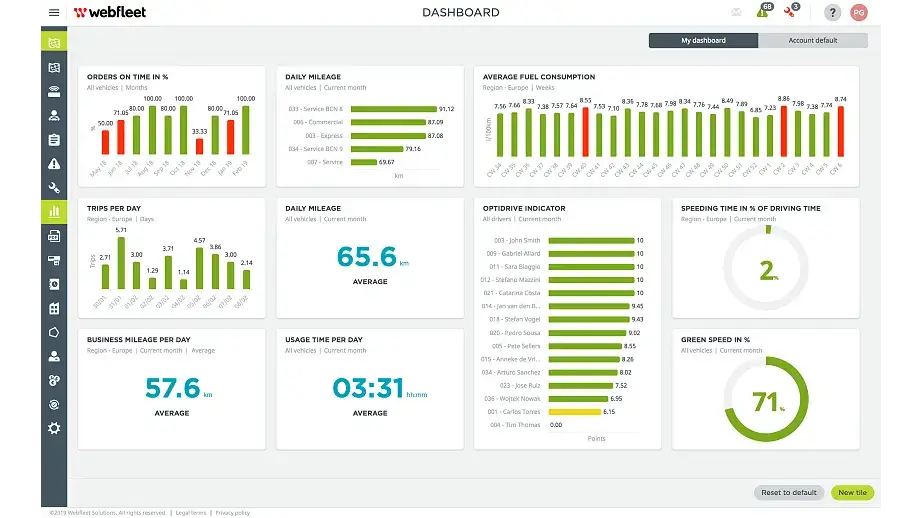
Task: Open the hamburger menu
Action: click(53, 13)
